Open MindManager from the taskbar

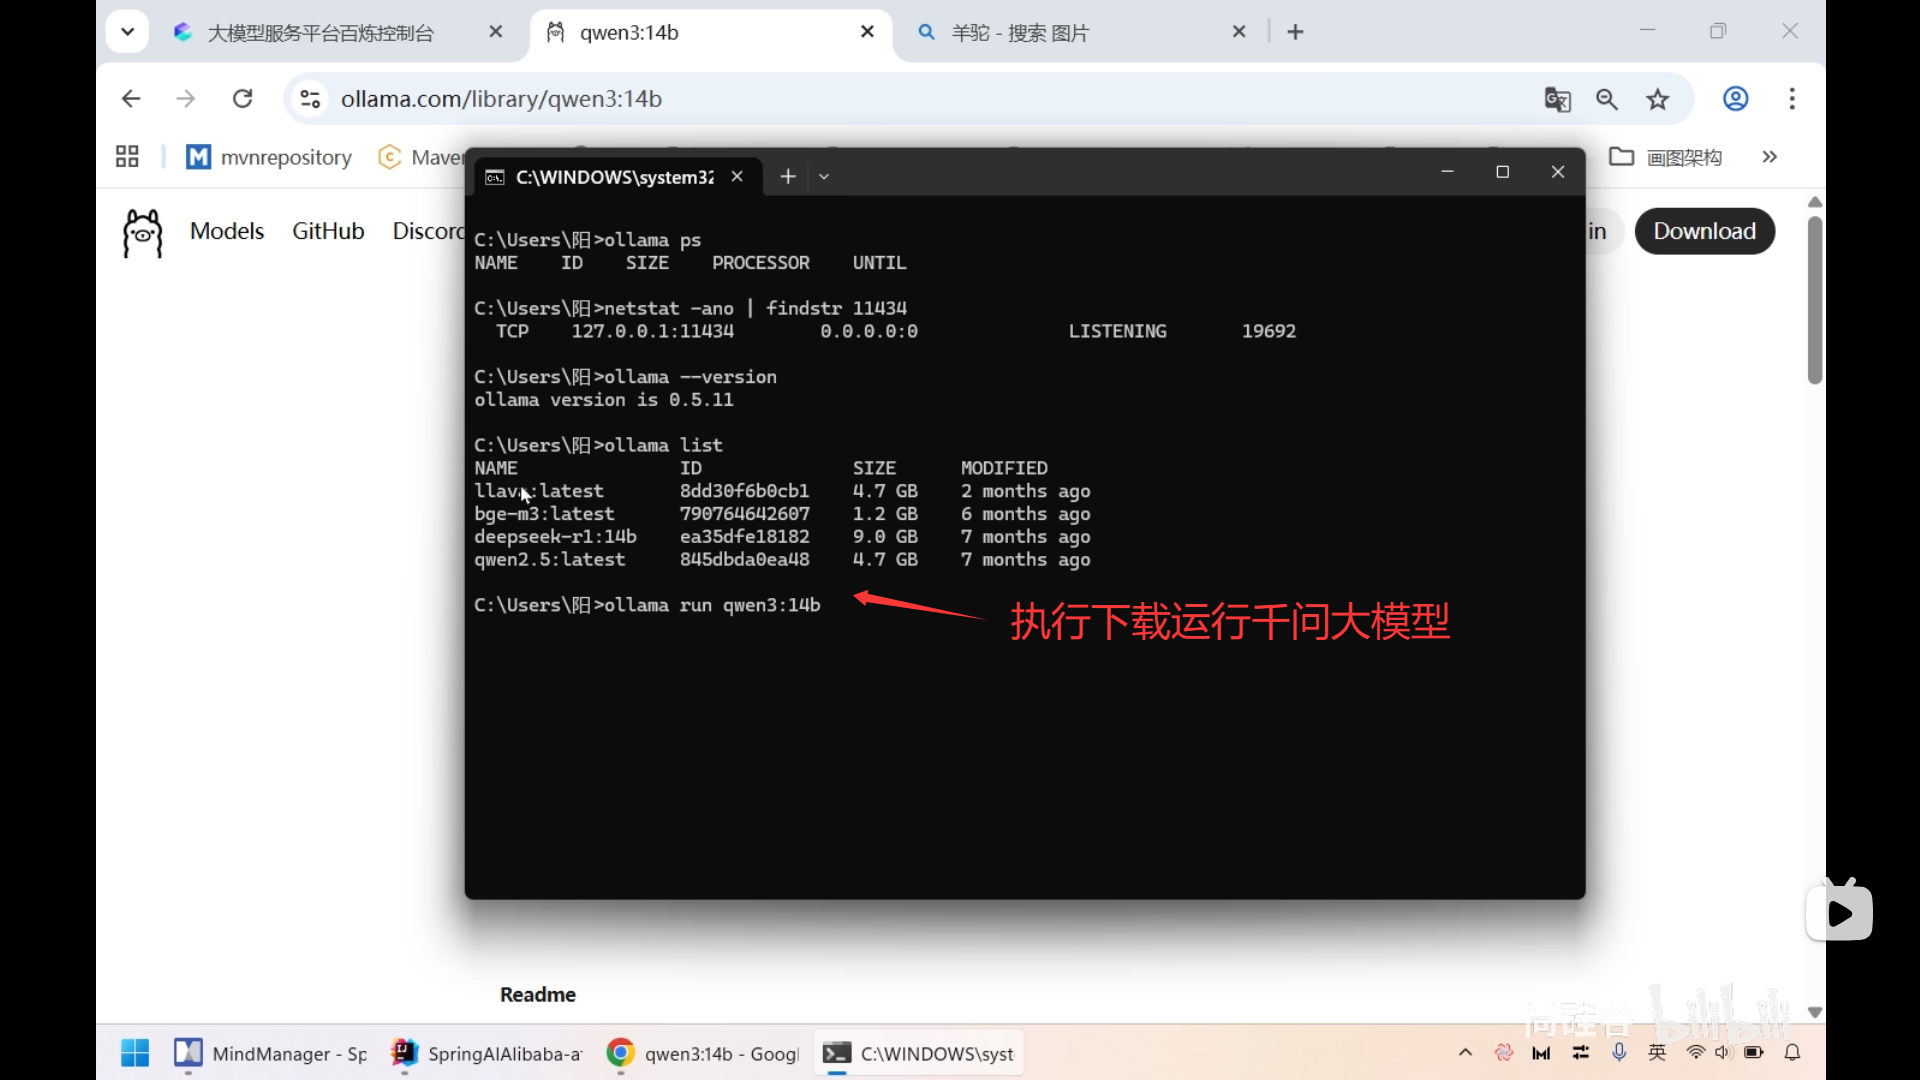270,1053
